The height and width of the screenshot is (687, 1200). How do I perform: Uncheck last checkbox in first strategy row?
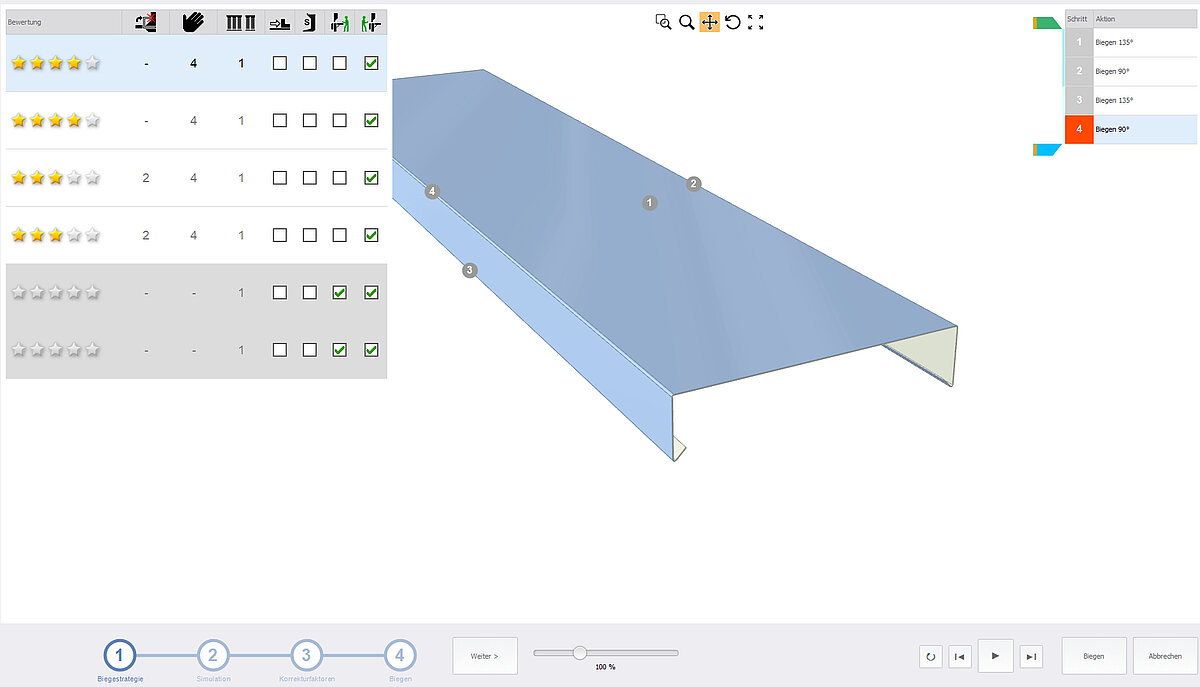(x=371, y=63)
